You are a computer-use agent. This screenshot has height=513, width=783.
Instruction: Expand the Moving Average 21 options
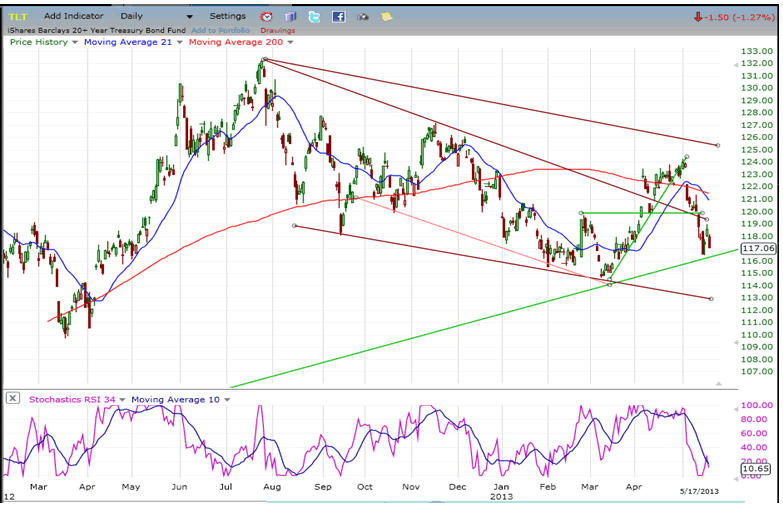point(180,42)
